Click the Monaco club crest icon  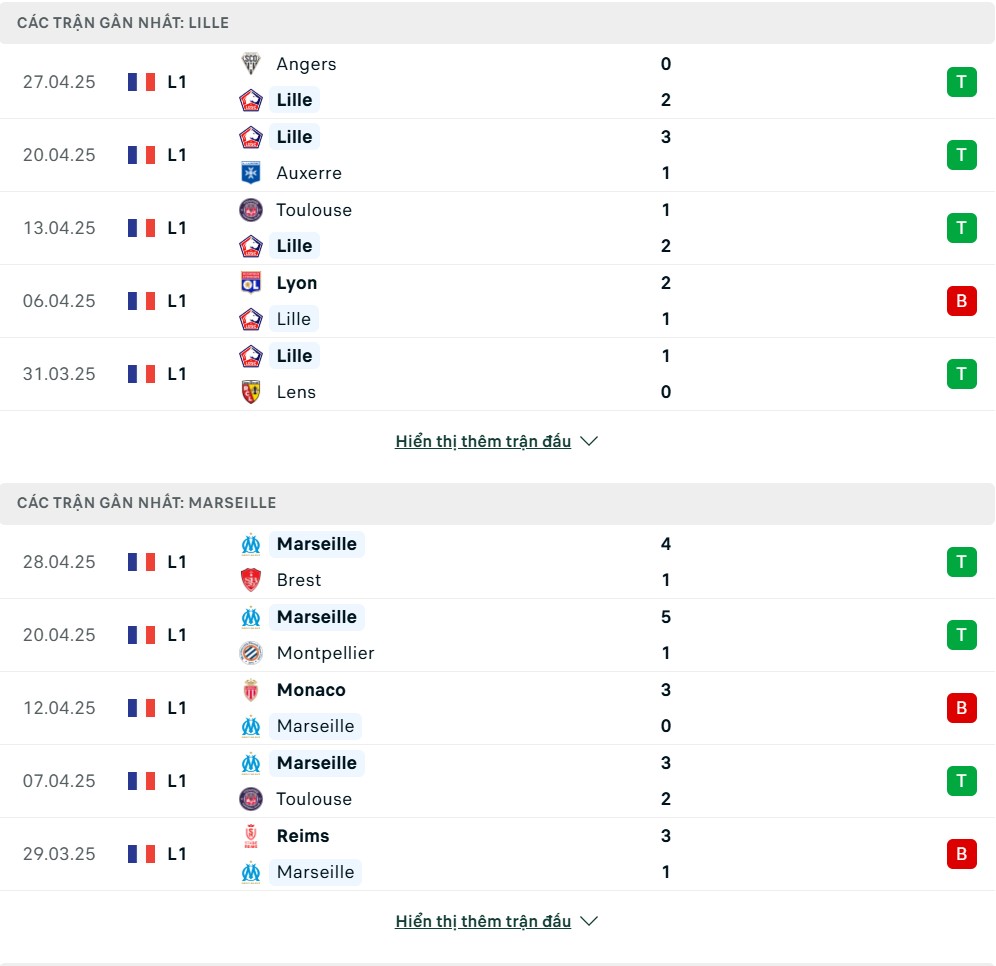click(x=251, y=690)
